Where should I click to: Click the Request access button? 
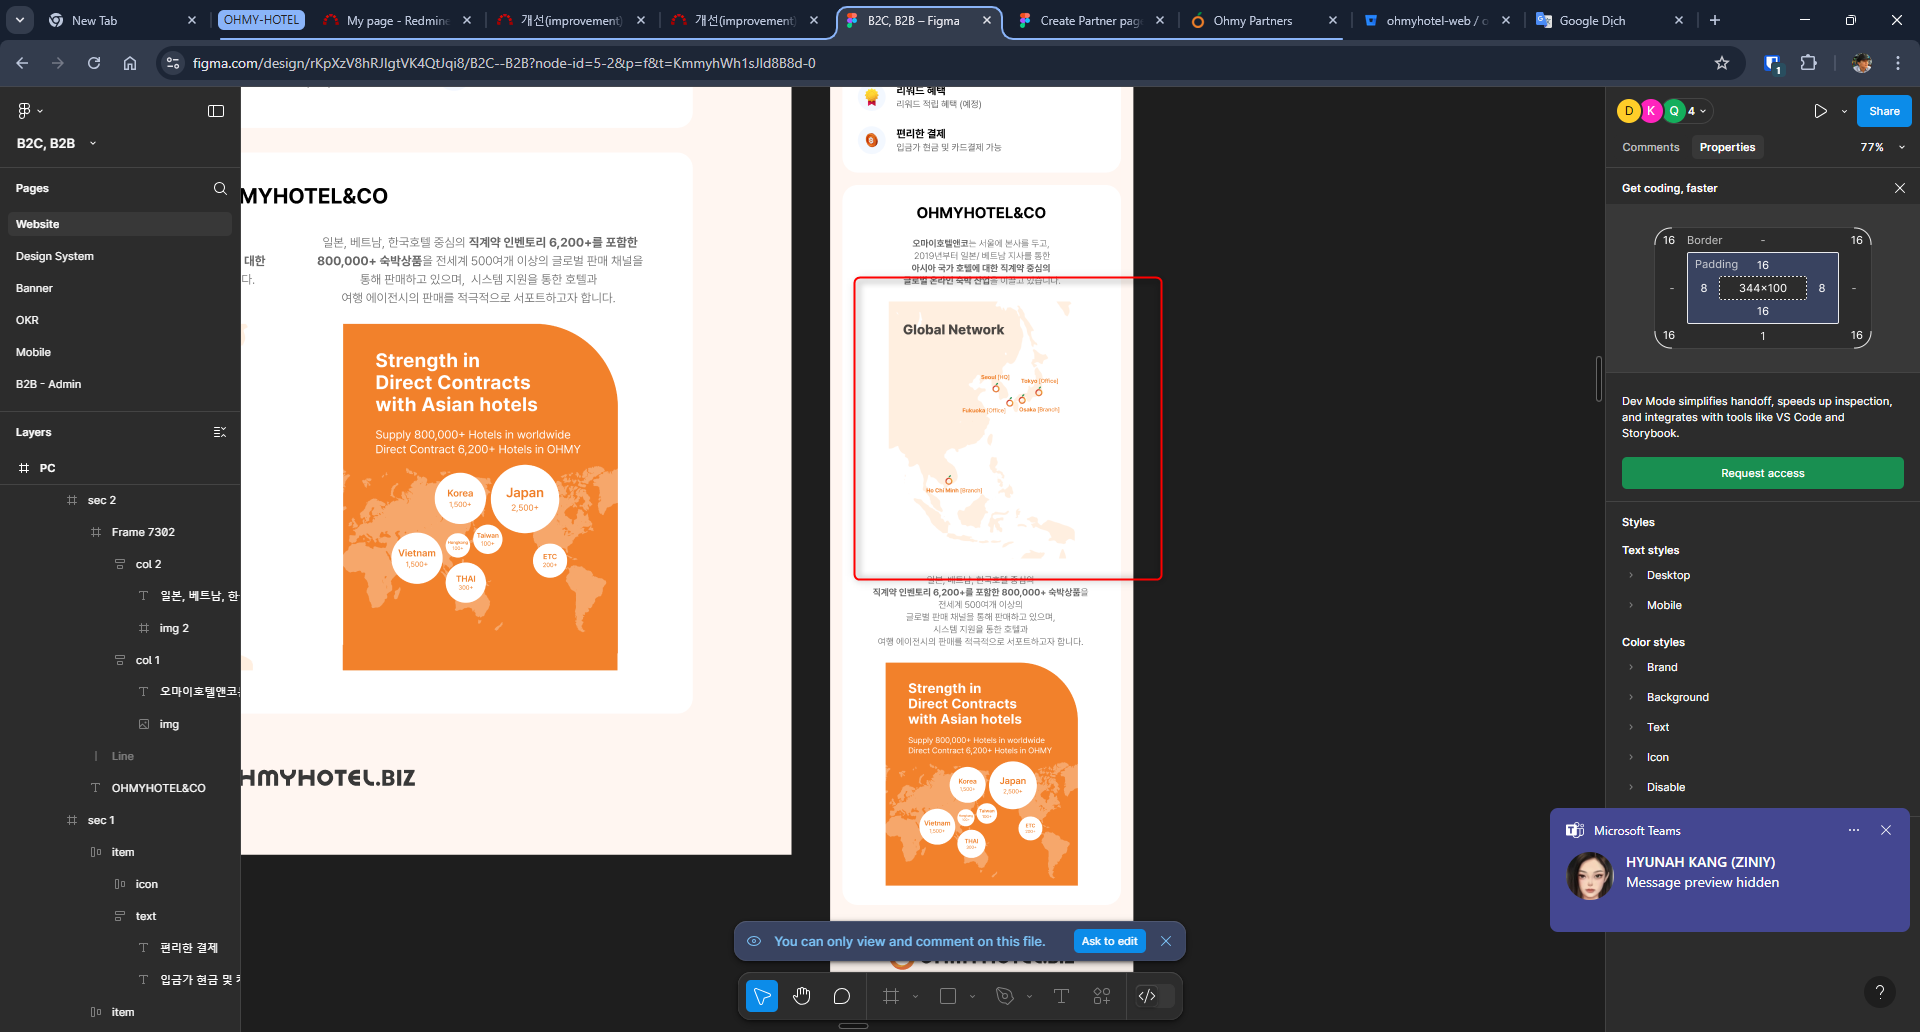tap(1762, 473)
